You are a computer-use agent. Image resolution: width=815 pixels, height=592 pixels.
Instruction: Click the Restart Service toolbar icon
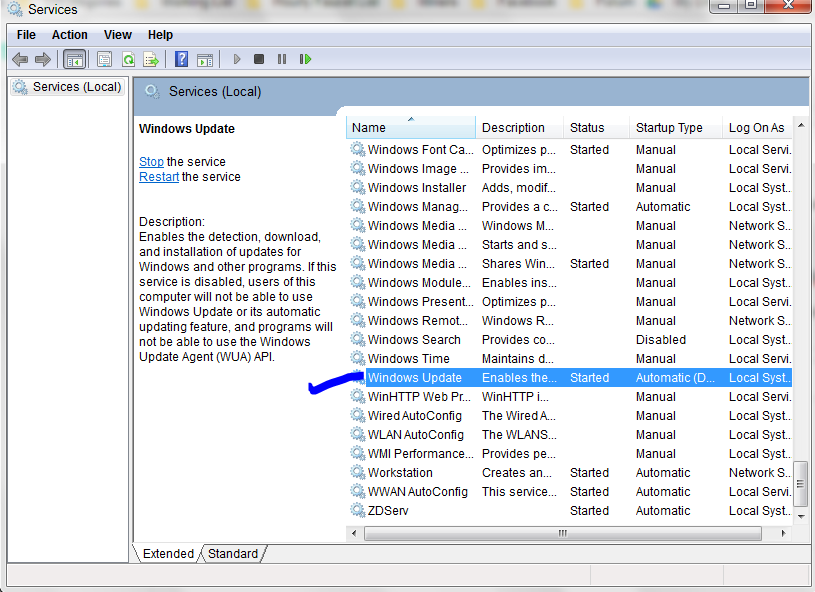pos(305,59)
